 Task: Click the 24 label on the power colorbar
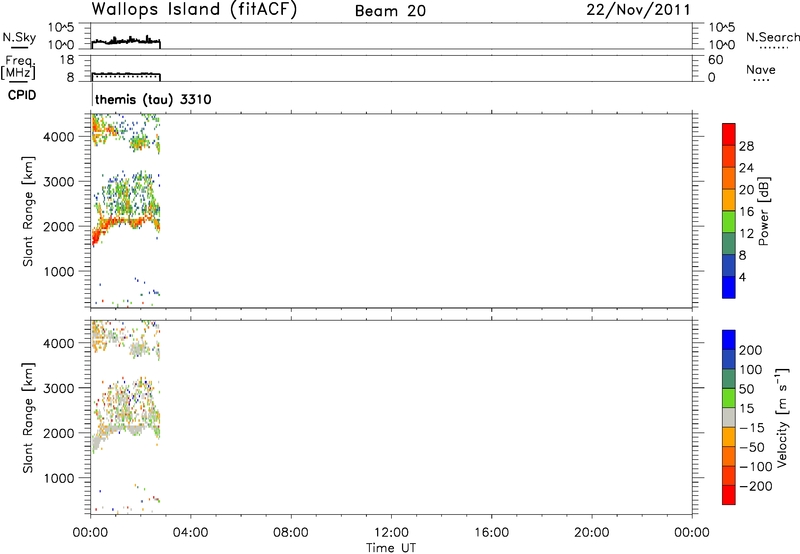pyautogui.click(x=746, y=168)
